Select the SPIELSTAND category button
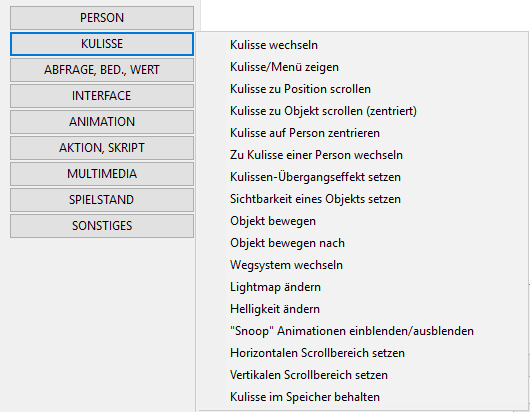 click(102, 200)
